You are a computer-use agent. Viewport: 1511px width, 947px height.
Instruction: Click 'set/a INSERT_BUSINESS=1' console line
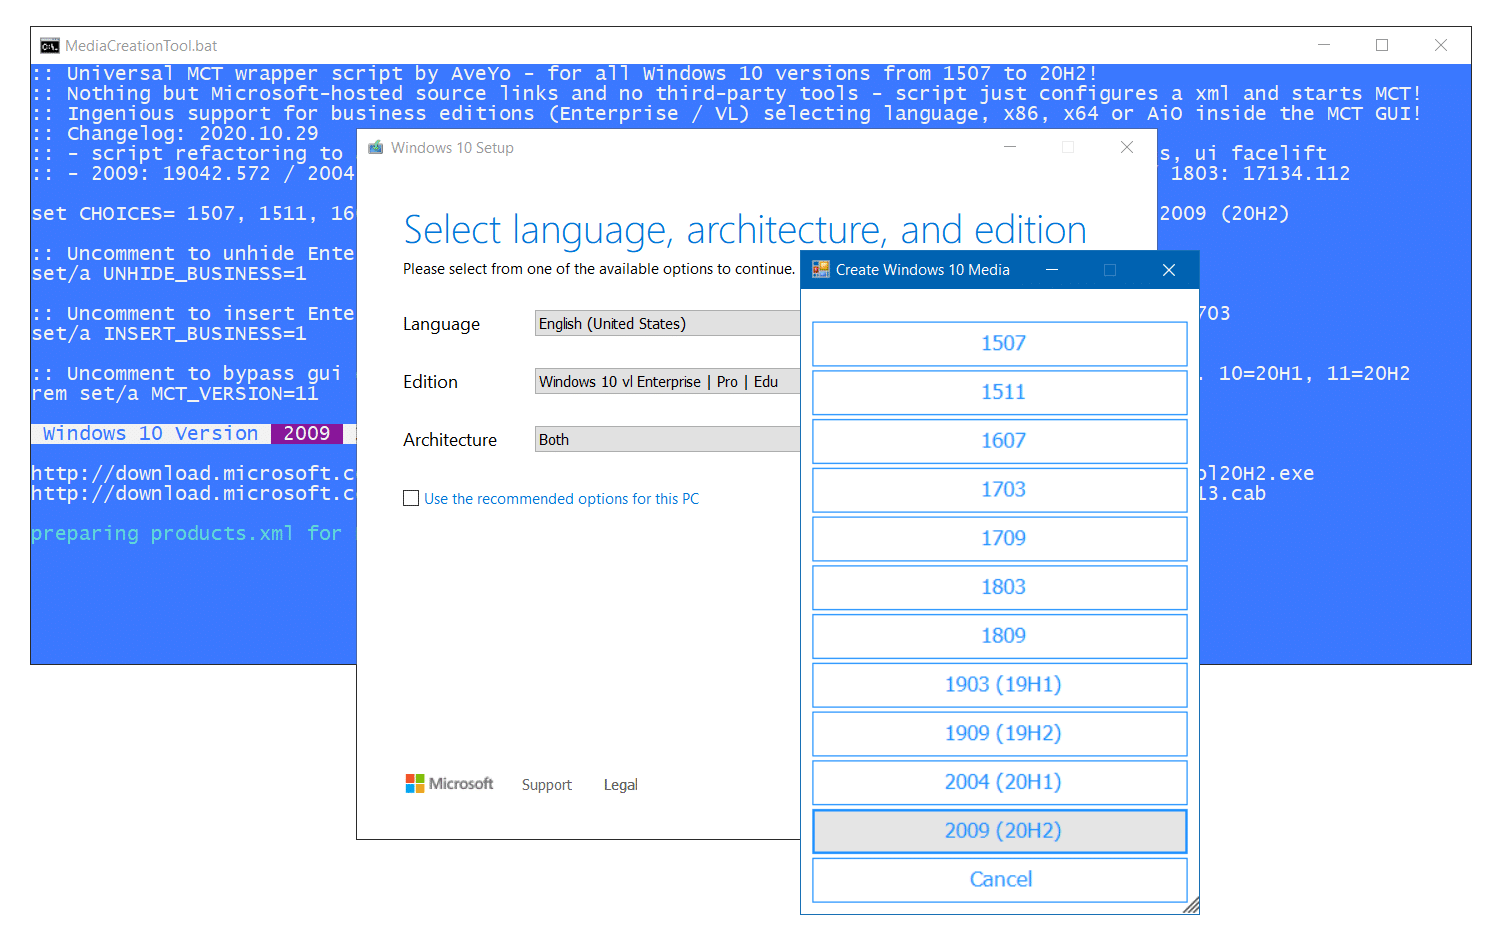pyautogui.click(x=169, y=334)
